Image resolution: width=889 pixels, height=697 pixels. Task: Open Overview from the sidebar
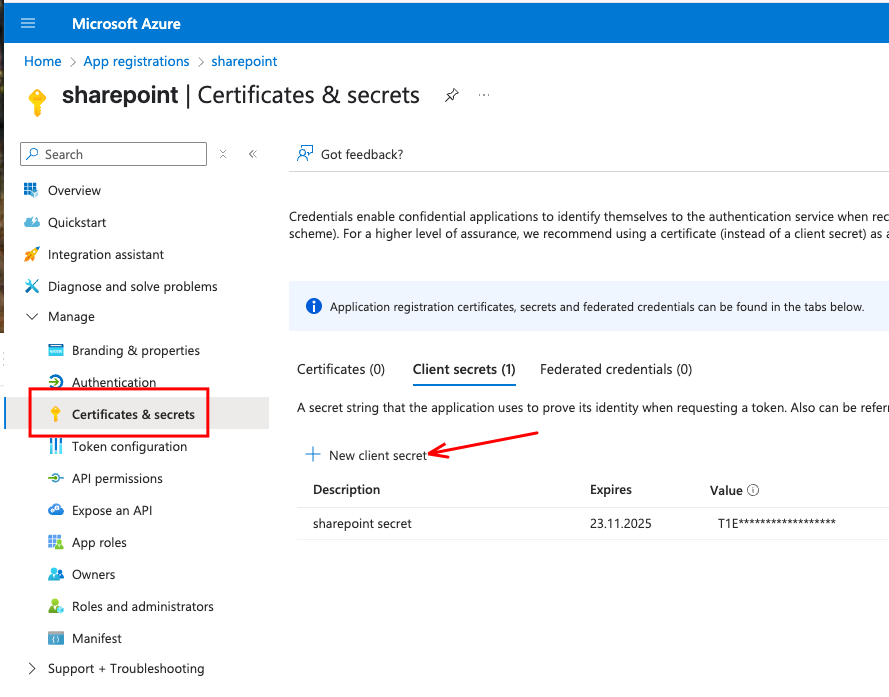74,190
